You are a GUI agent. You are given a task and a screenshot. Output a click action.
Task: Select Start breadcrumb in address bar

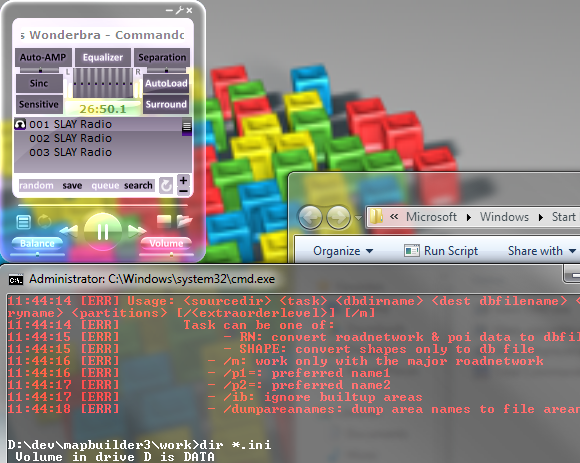[x=564, y=217]
